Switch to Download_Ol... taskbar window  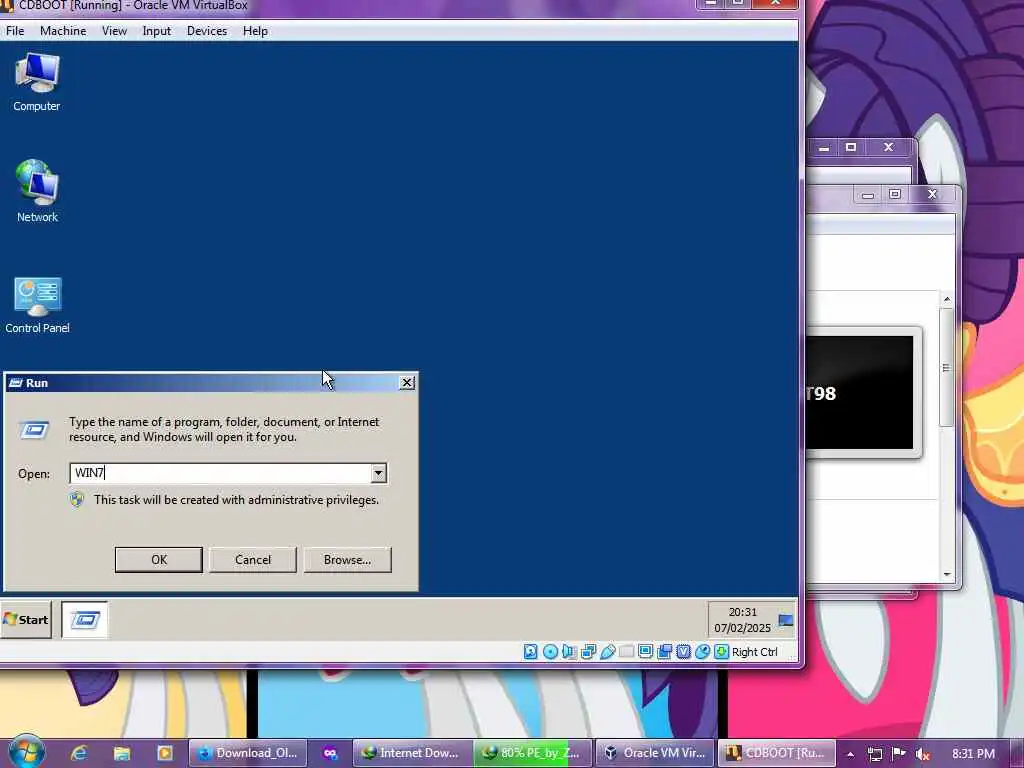tap(248, 753)
